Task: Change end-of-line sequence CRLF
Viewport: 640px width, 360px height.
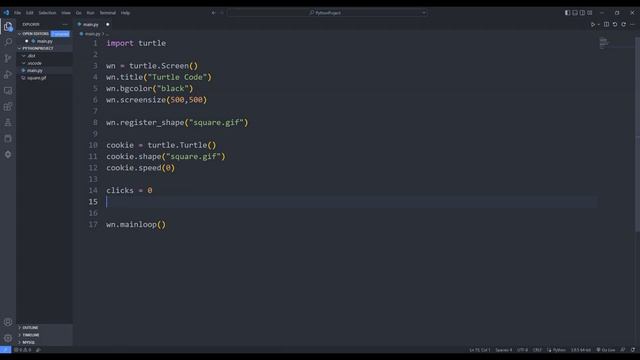Action: [538, 350]
